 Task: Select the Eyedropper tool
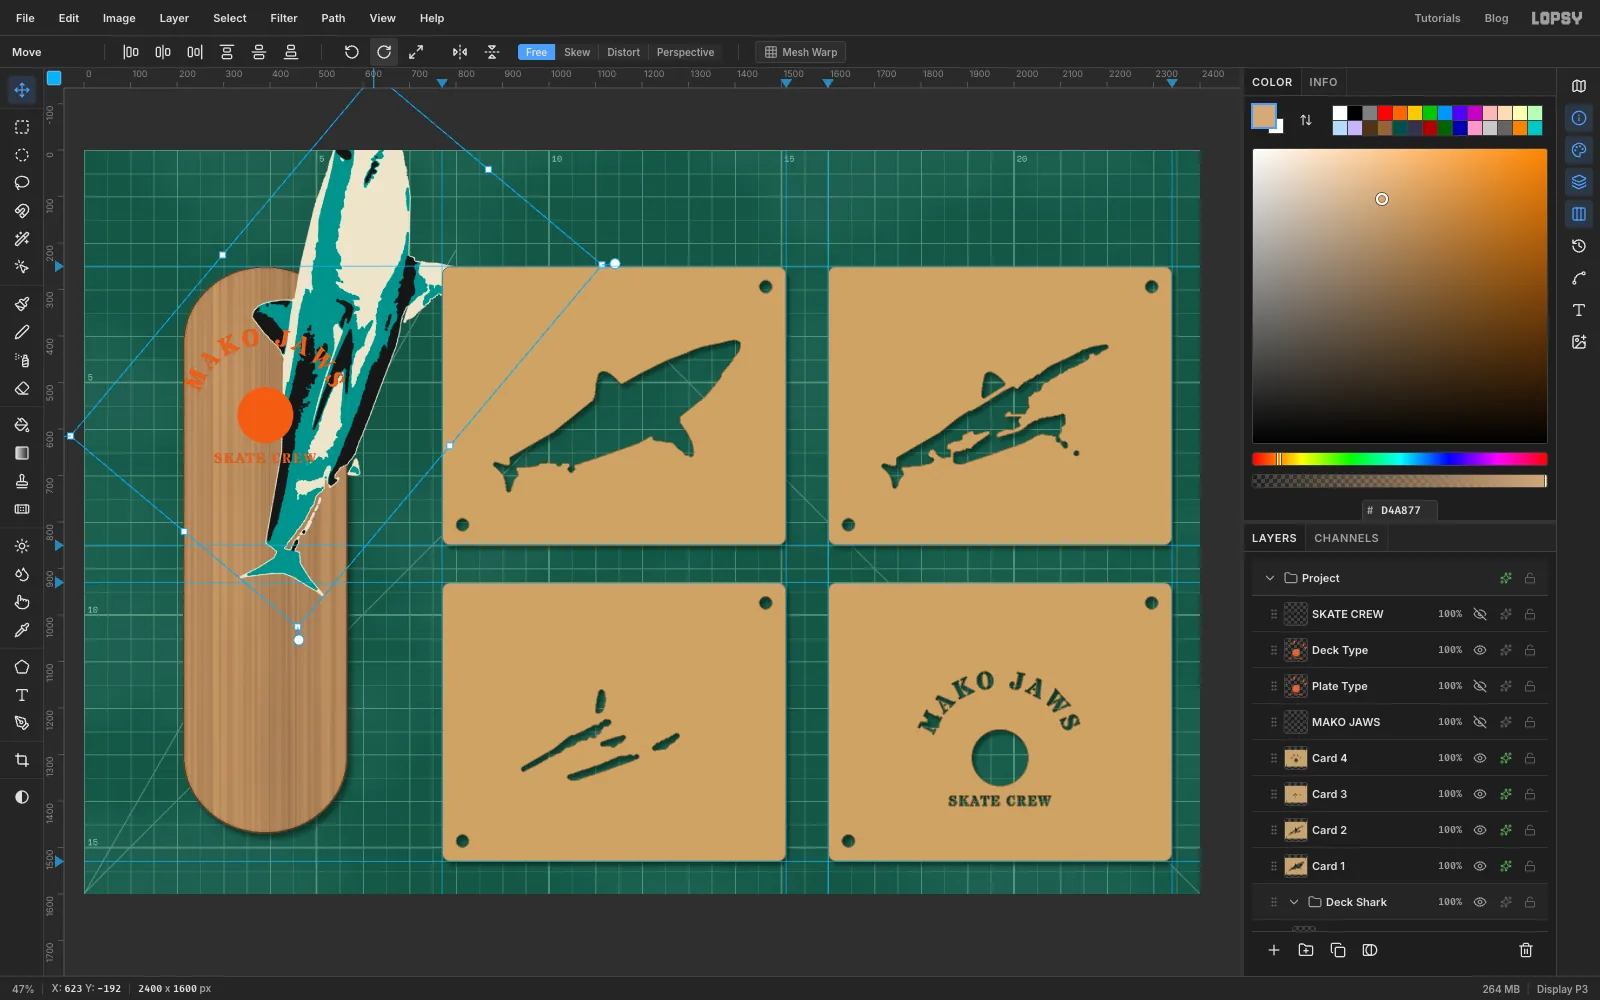[22, 630]
